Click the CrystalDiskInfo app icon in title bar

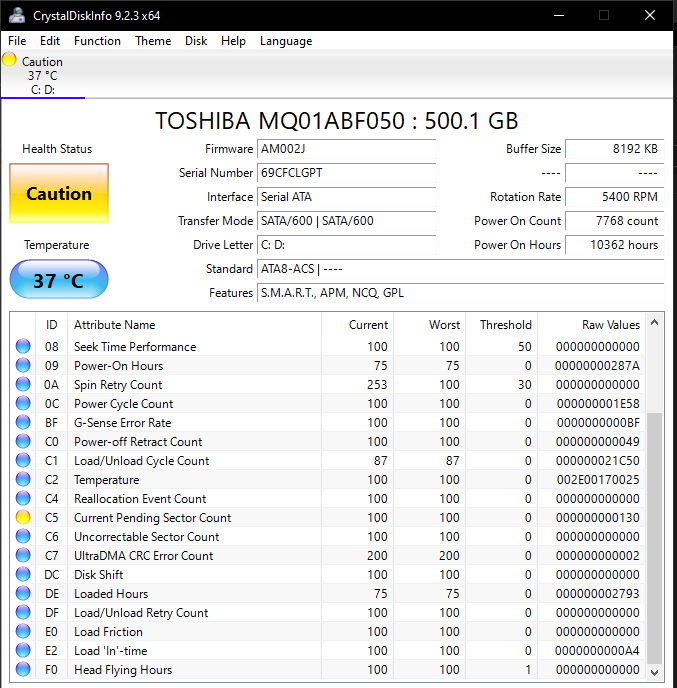[x=16, y=15]
